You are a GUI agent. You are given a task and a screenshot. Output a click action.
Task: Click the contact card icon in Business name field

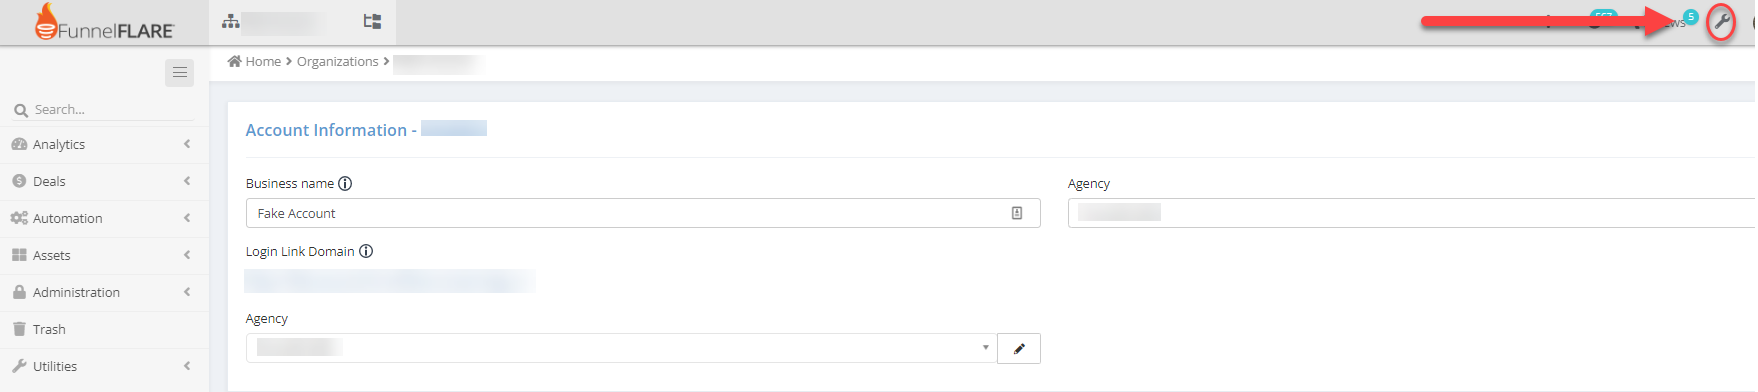(1017, 213)
